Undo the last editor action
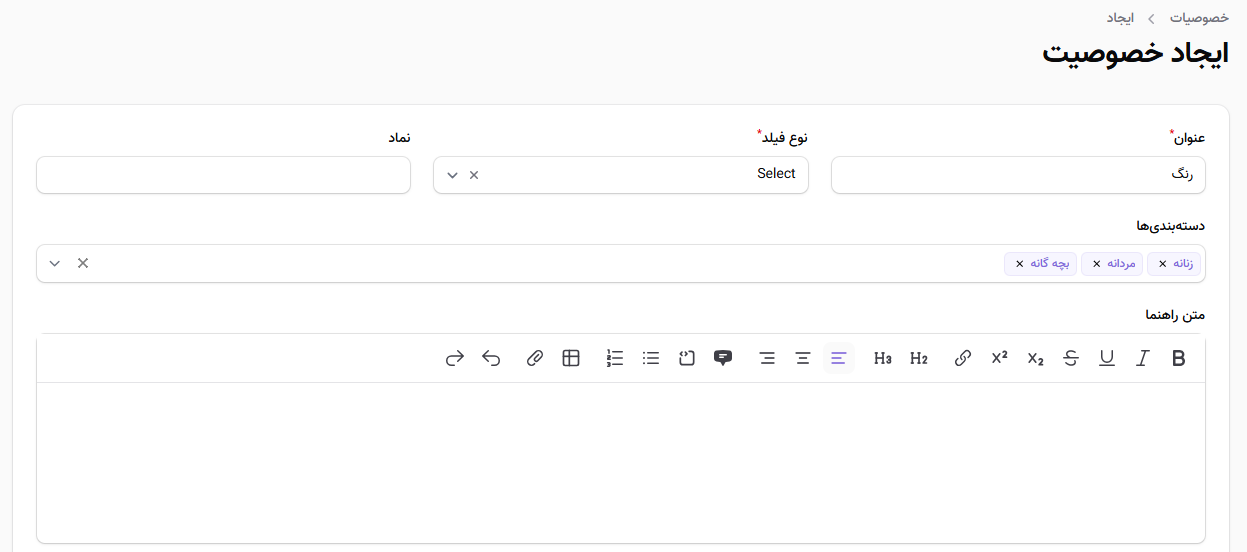The height and width of the screenshot is (552, 1247). tap(491, 358)
